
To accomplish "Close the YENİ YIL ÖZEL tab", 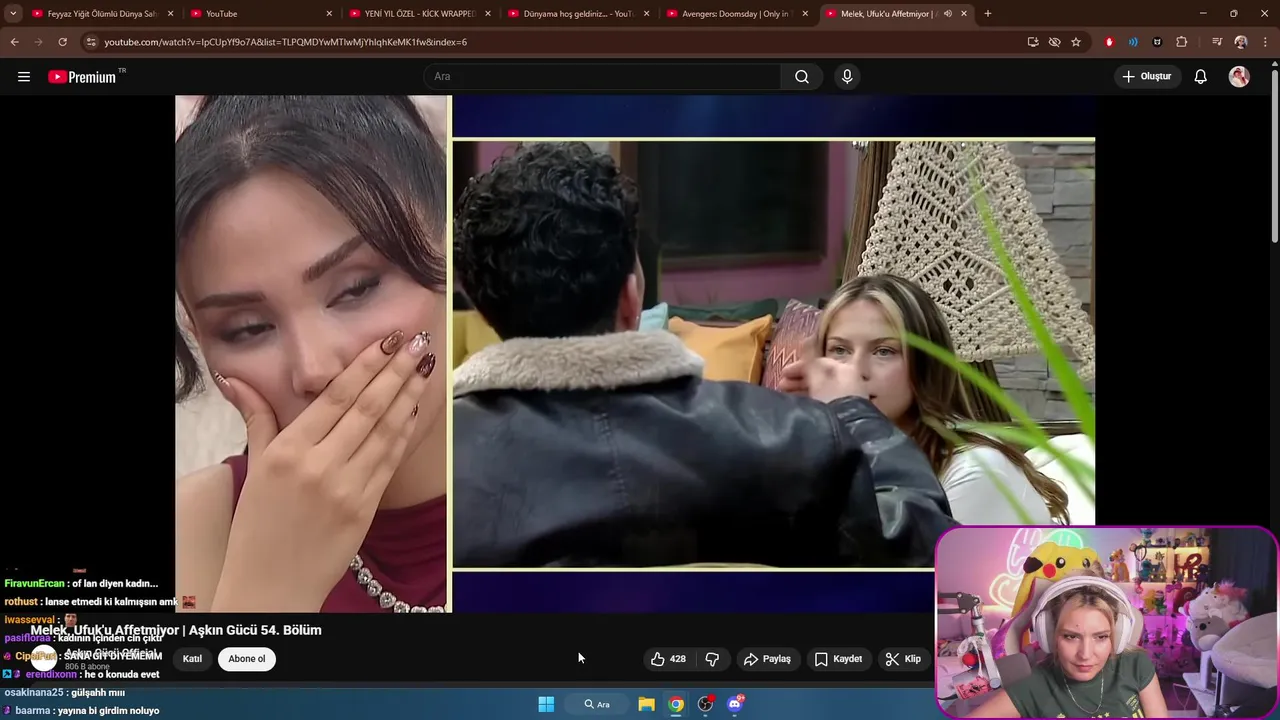I will pos(488,14).
